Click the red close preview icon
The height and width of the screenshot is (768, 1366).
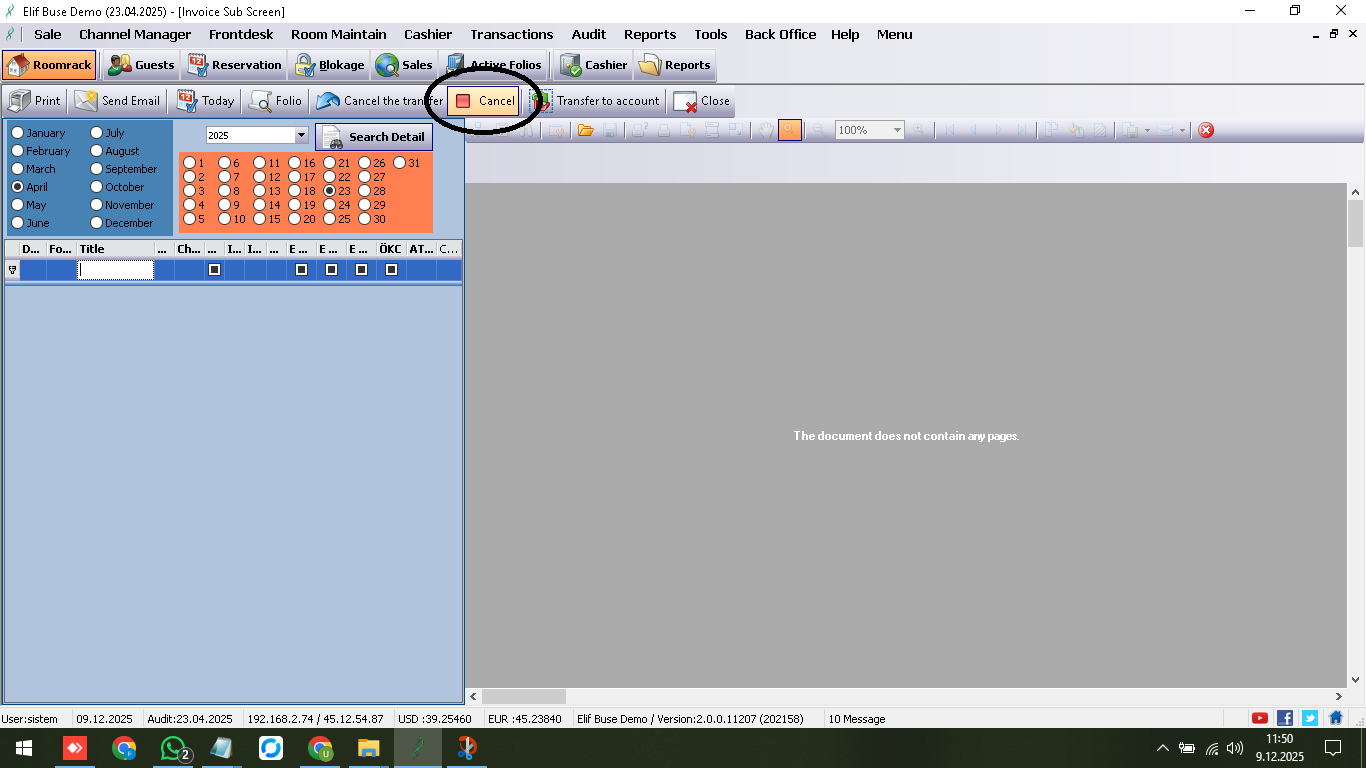pos(1206,130)
